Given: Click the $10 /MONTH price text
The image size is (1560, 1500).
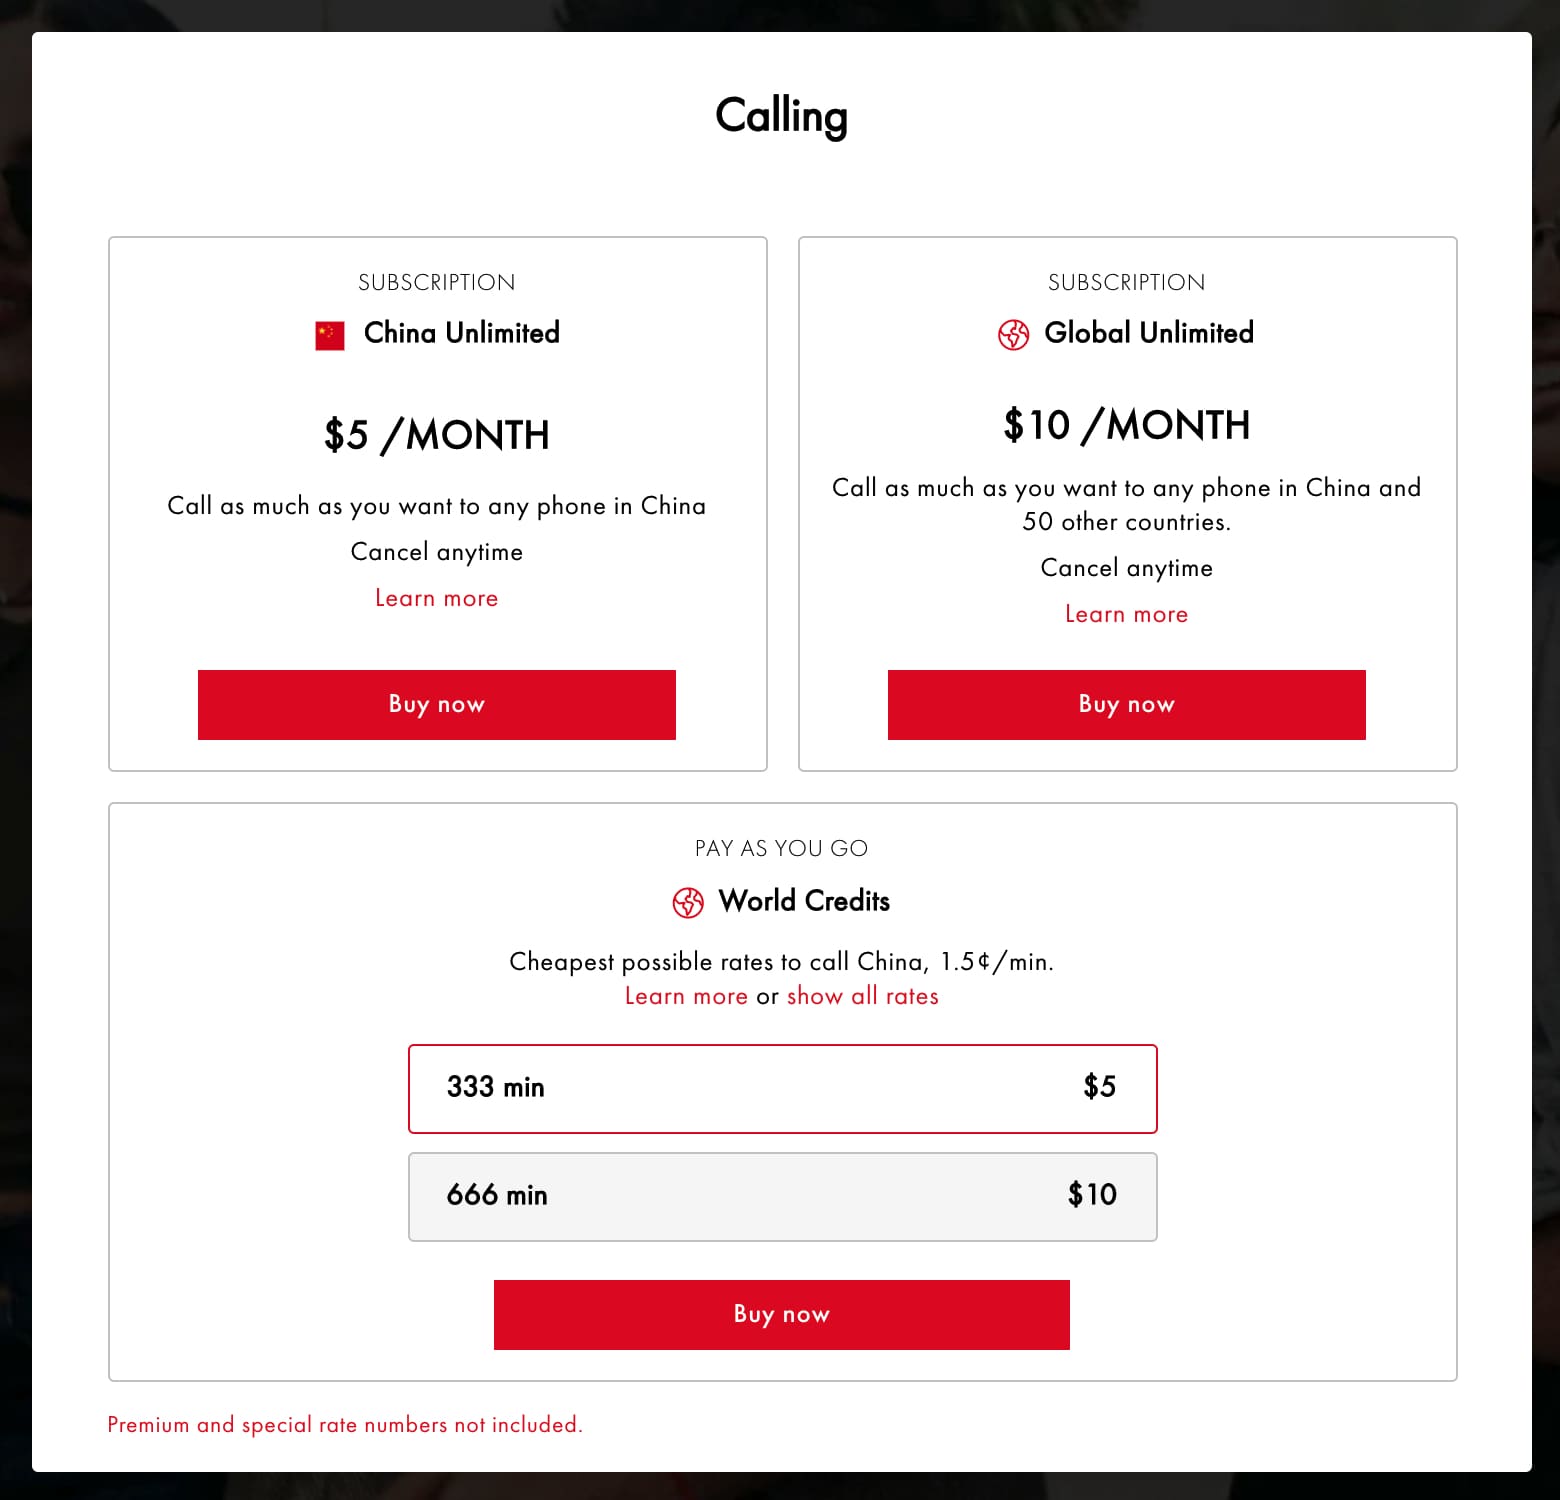Looking at the screenshot, I should (x=1126, y=425).
